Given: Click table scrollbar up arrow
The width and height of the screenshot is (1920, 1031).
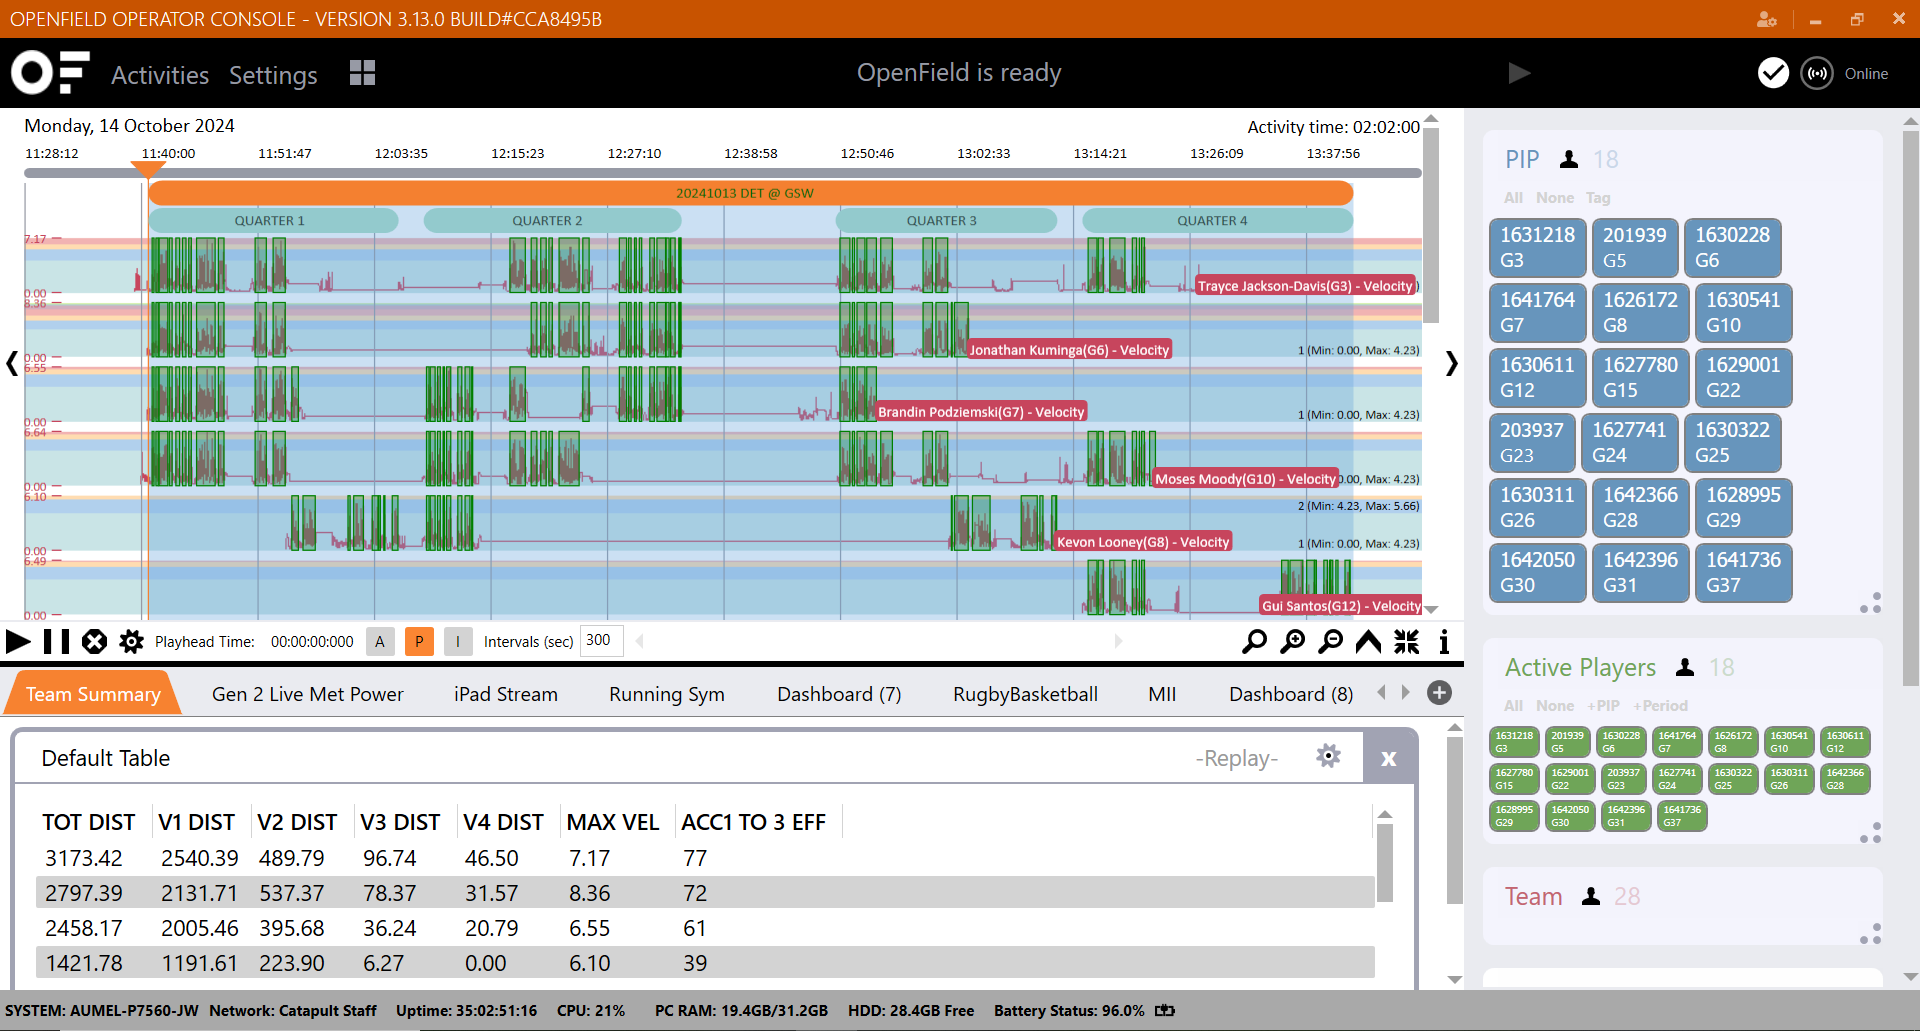Looking at the screenshot, I should 1385,815.
